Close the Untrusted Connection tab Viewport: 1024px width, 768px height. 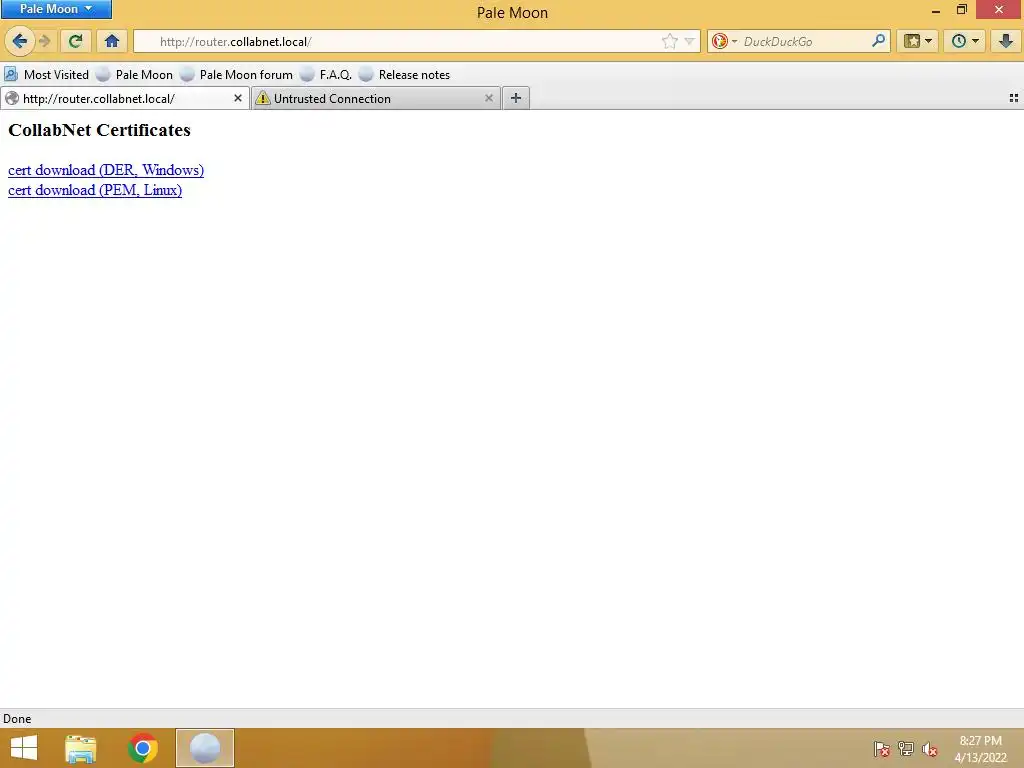(488, 98)
